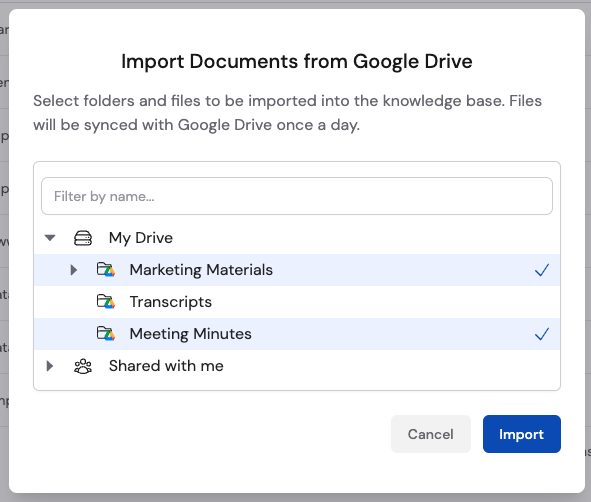This screenshot has width=591, height=502.
Task: Click the Transcripts Drive folder icon
Action: (106, 302)
